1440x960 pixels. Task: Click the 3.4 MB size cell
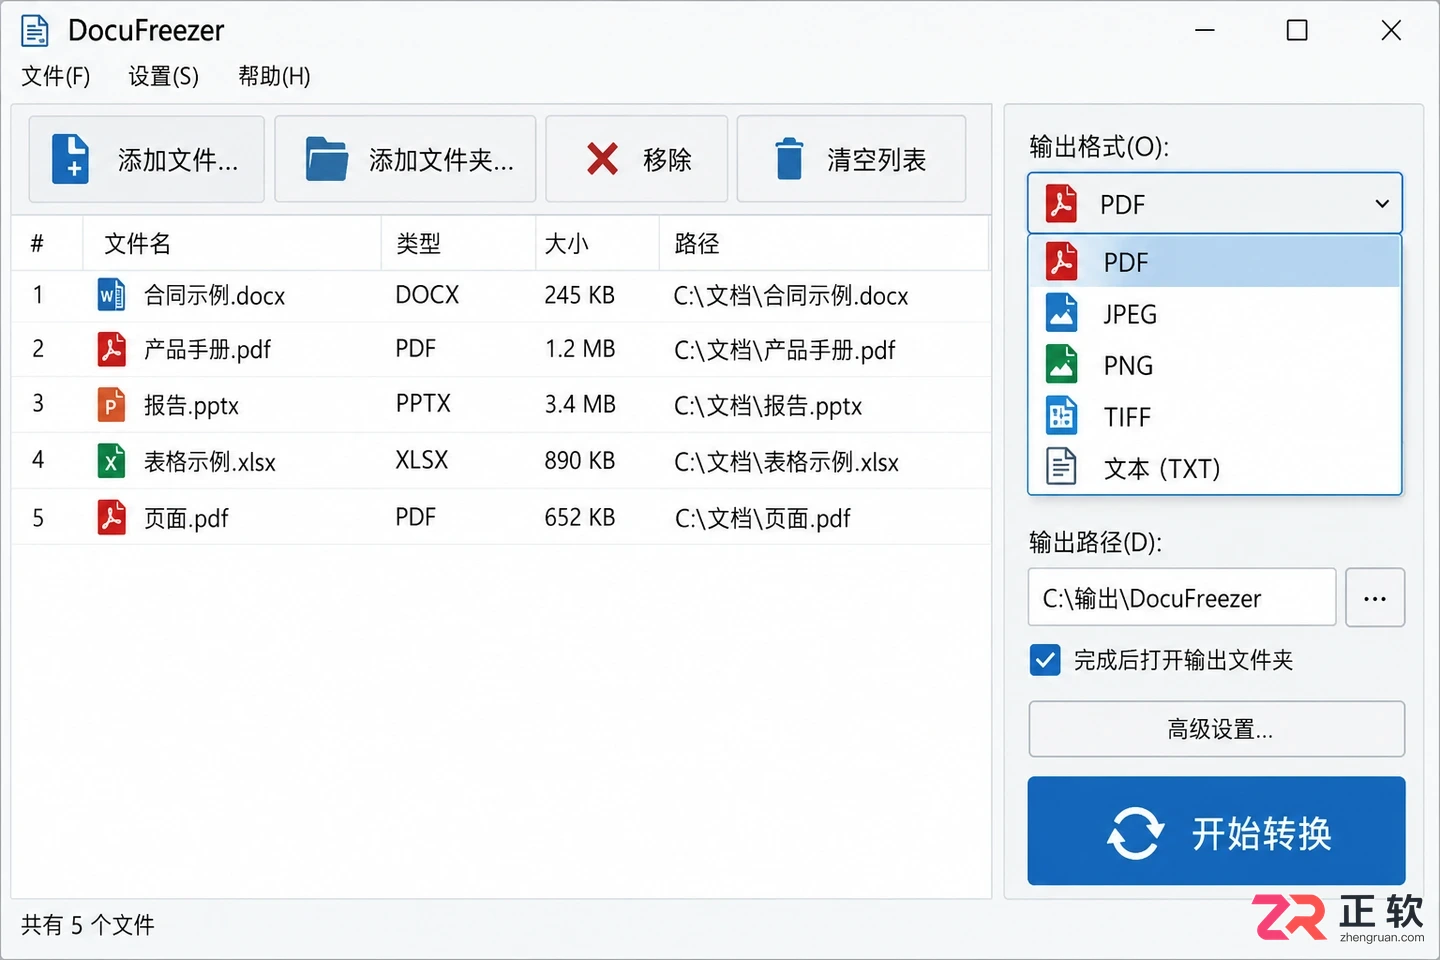(580, 404)
